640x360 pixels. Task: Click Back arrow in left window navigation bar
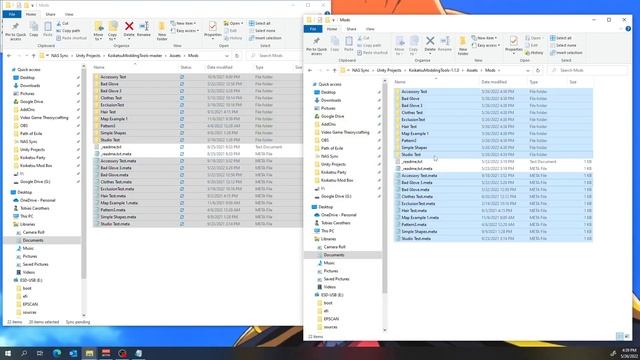[9, 56]
